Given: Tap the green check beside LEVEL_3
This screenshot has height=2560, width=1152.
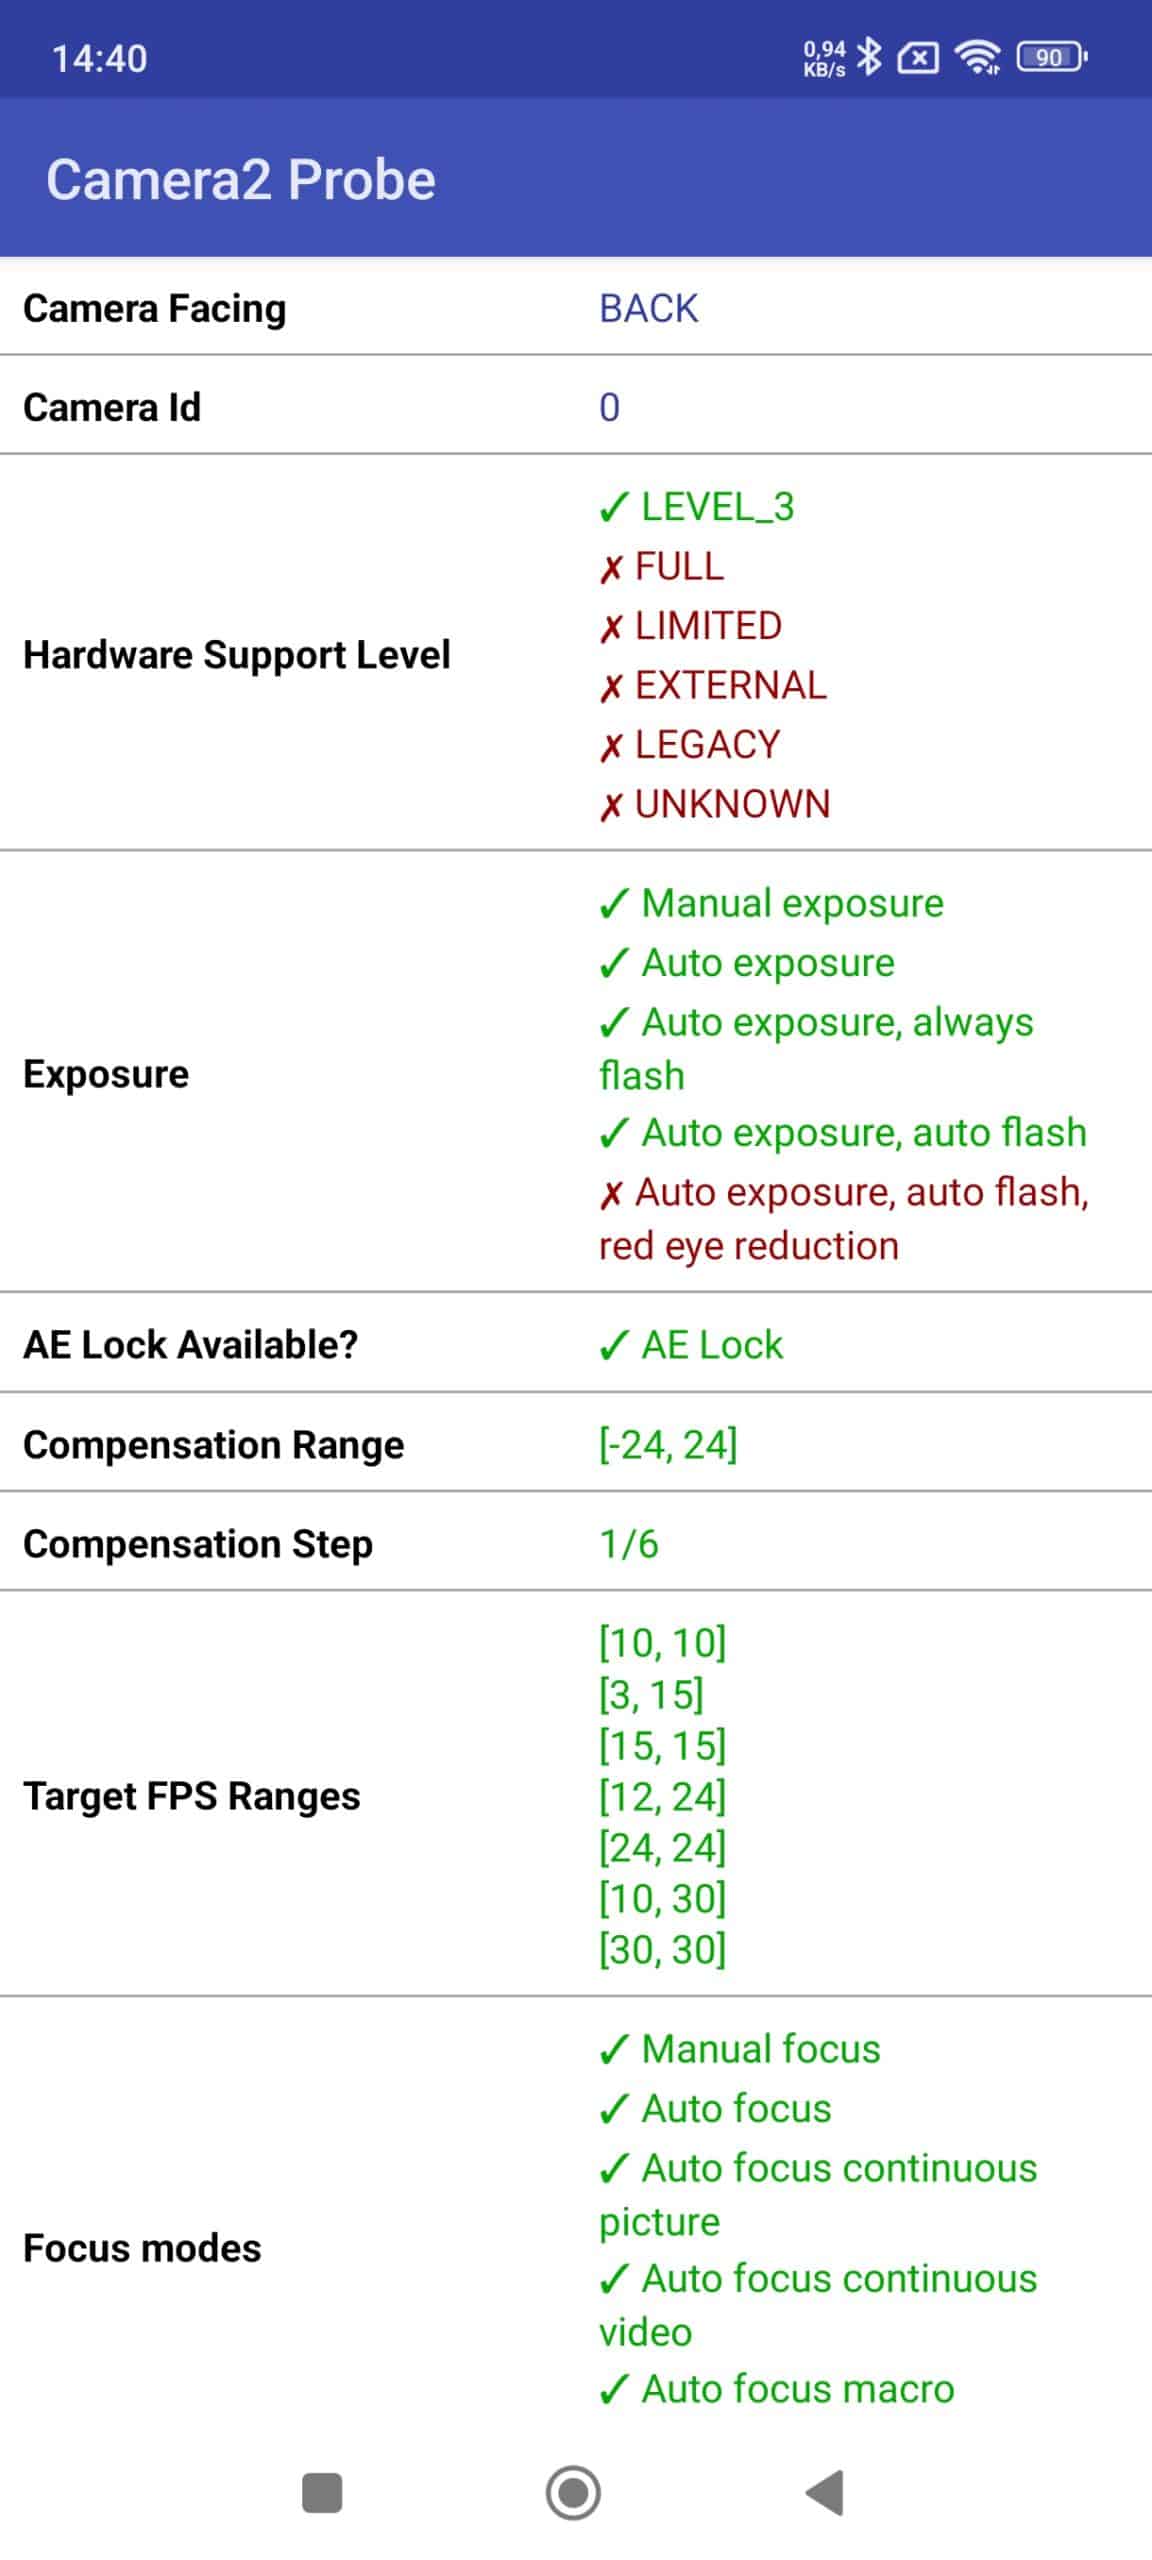Looking at the screenshot, I should (x=613, y=507).
